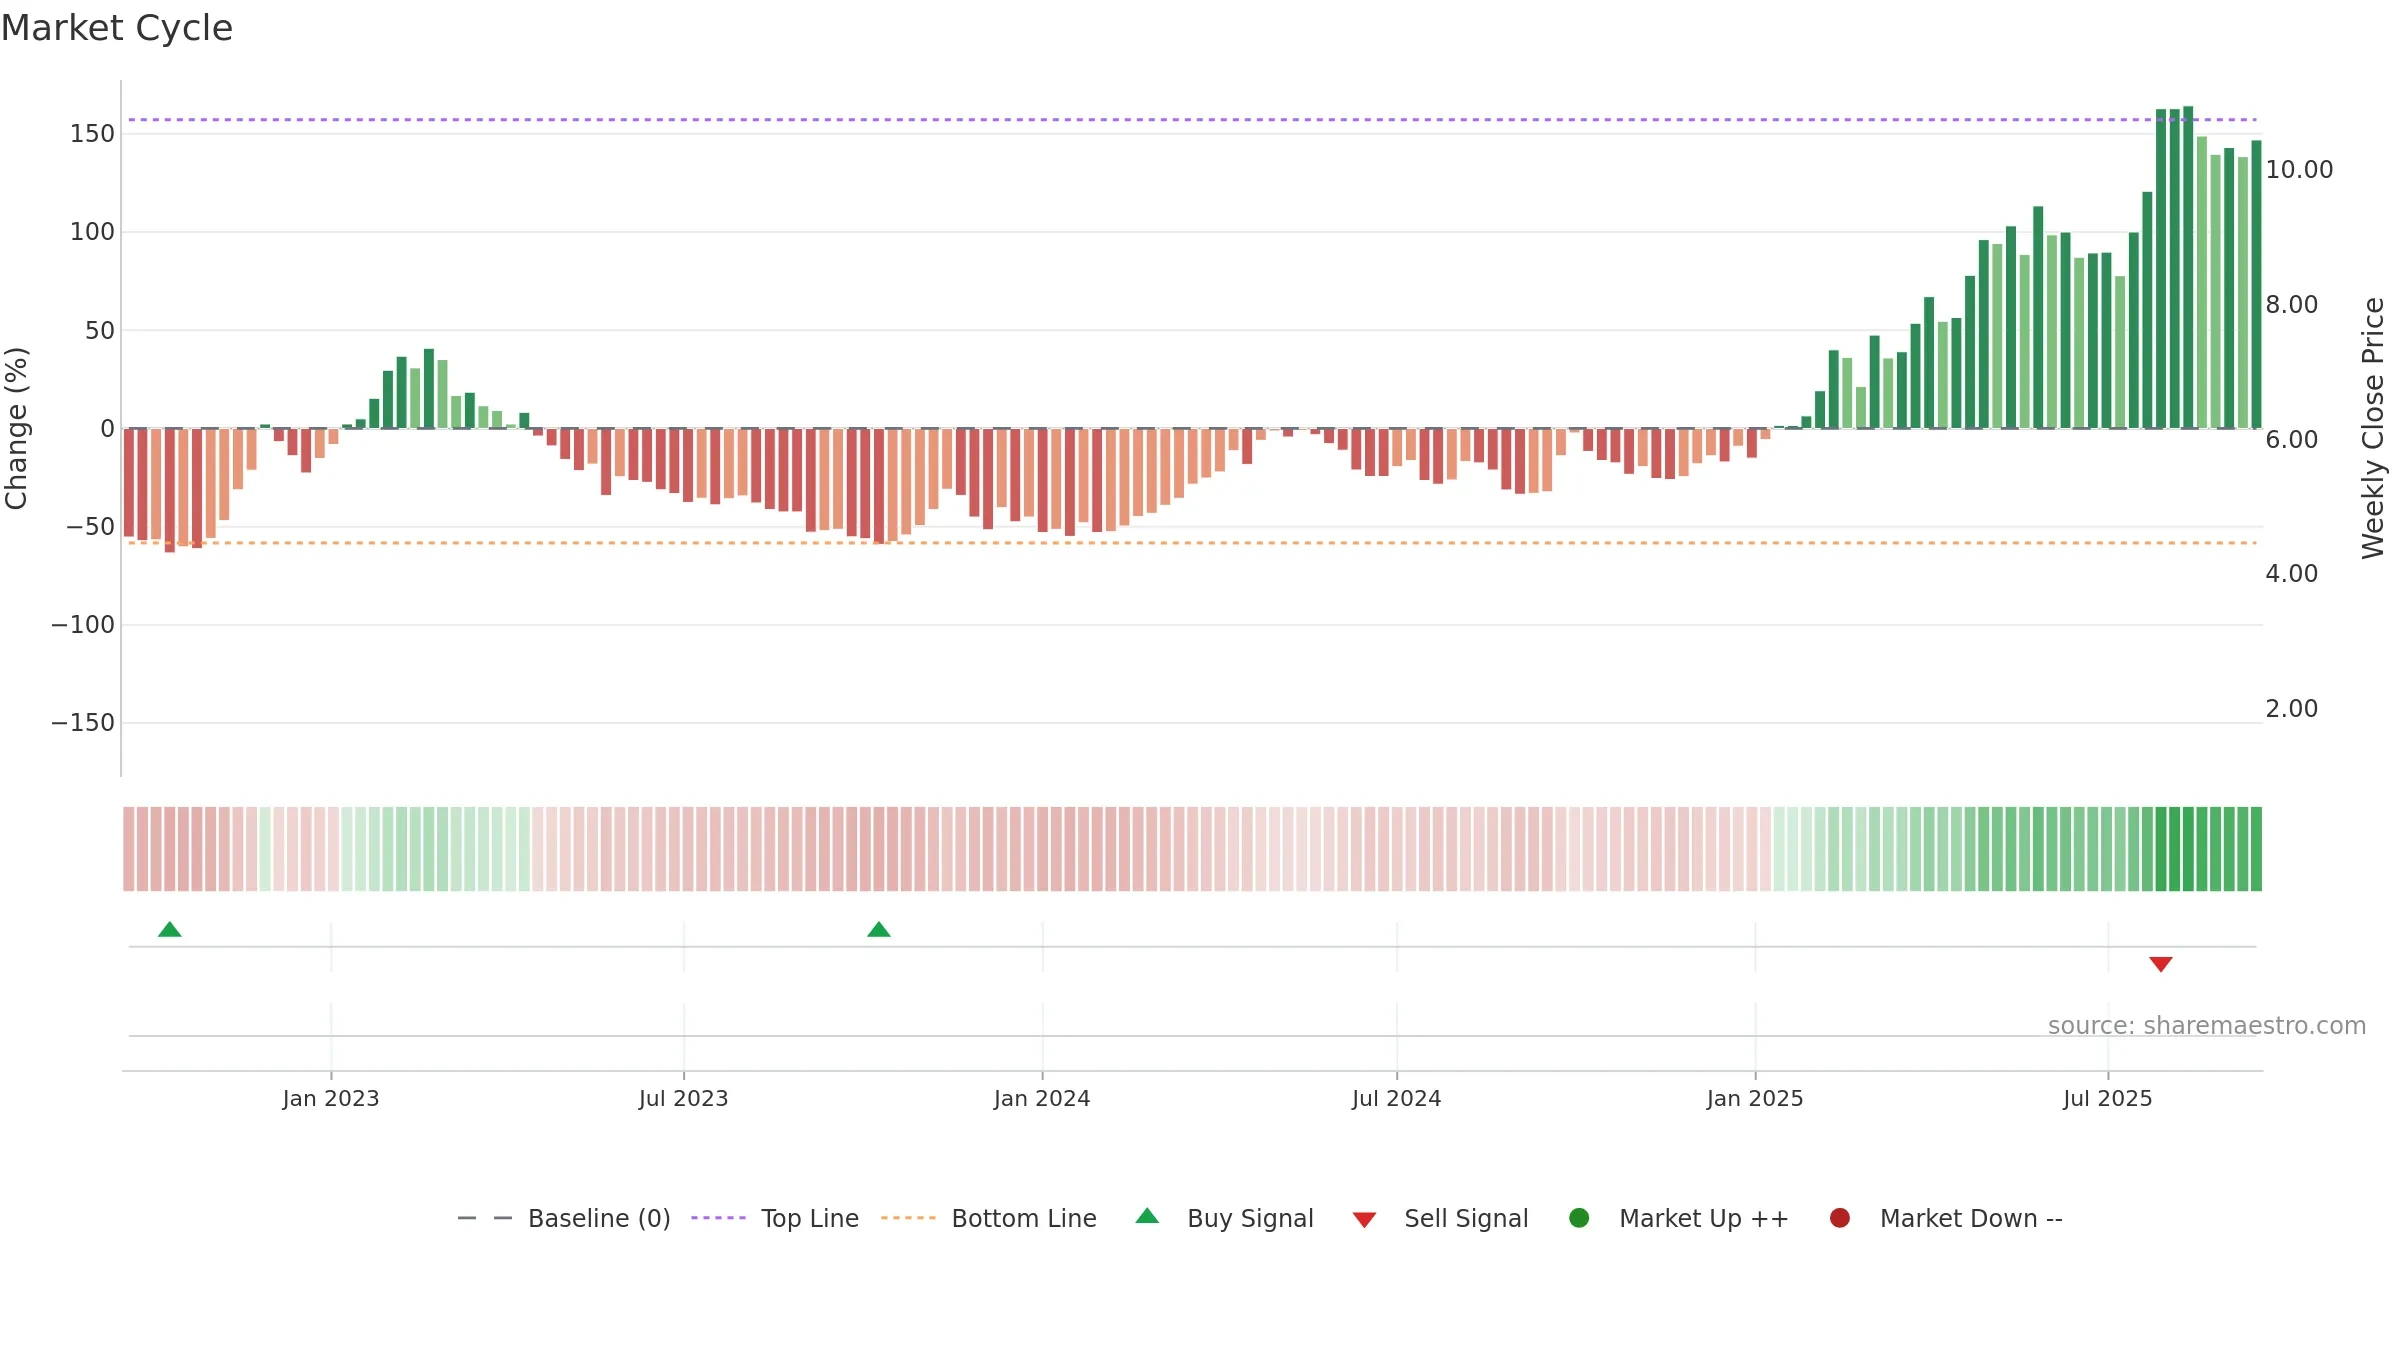Click the 6.00 price tick label
The image size is (2400, 1350).
coord(2291,440)
